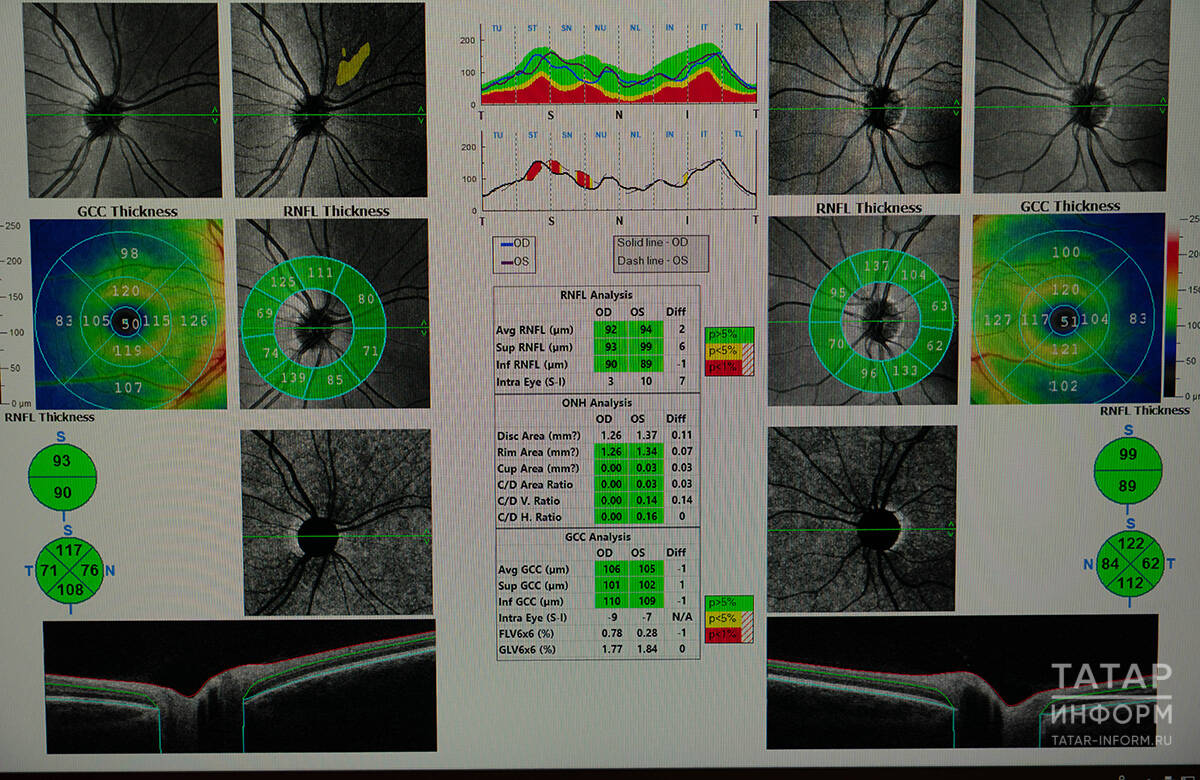The height and width of the screenshot is (780, 1200).
Task: Click the bottom-left B-scan cross-section image
Action: click(x=240, y=686)
